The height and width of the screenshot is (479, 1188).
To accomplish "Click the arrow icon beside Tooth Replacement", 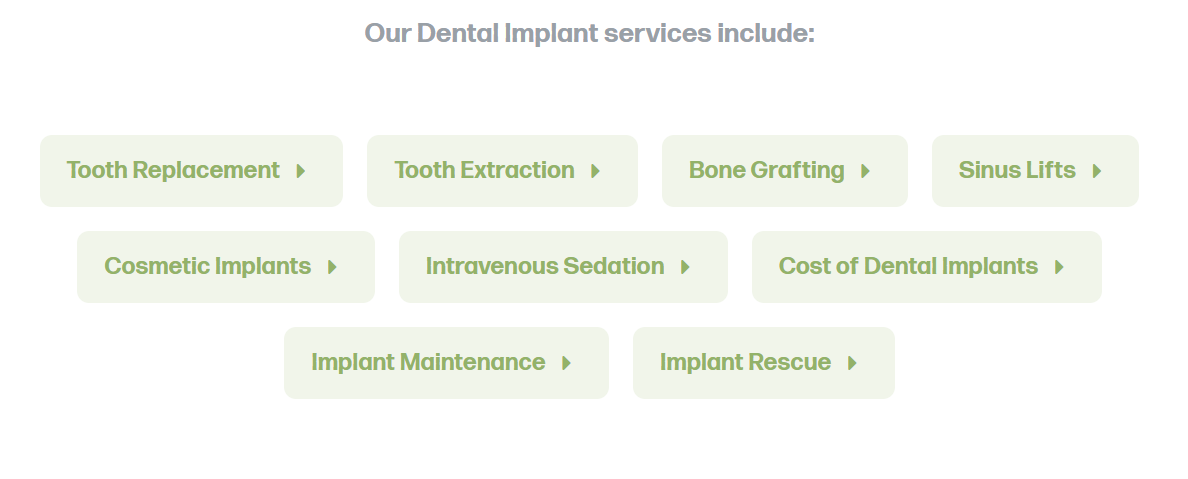I will click(x=301, y=171).
